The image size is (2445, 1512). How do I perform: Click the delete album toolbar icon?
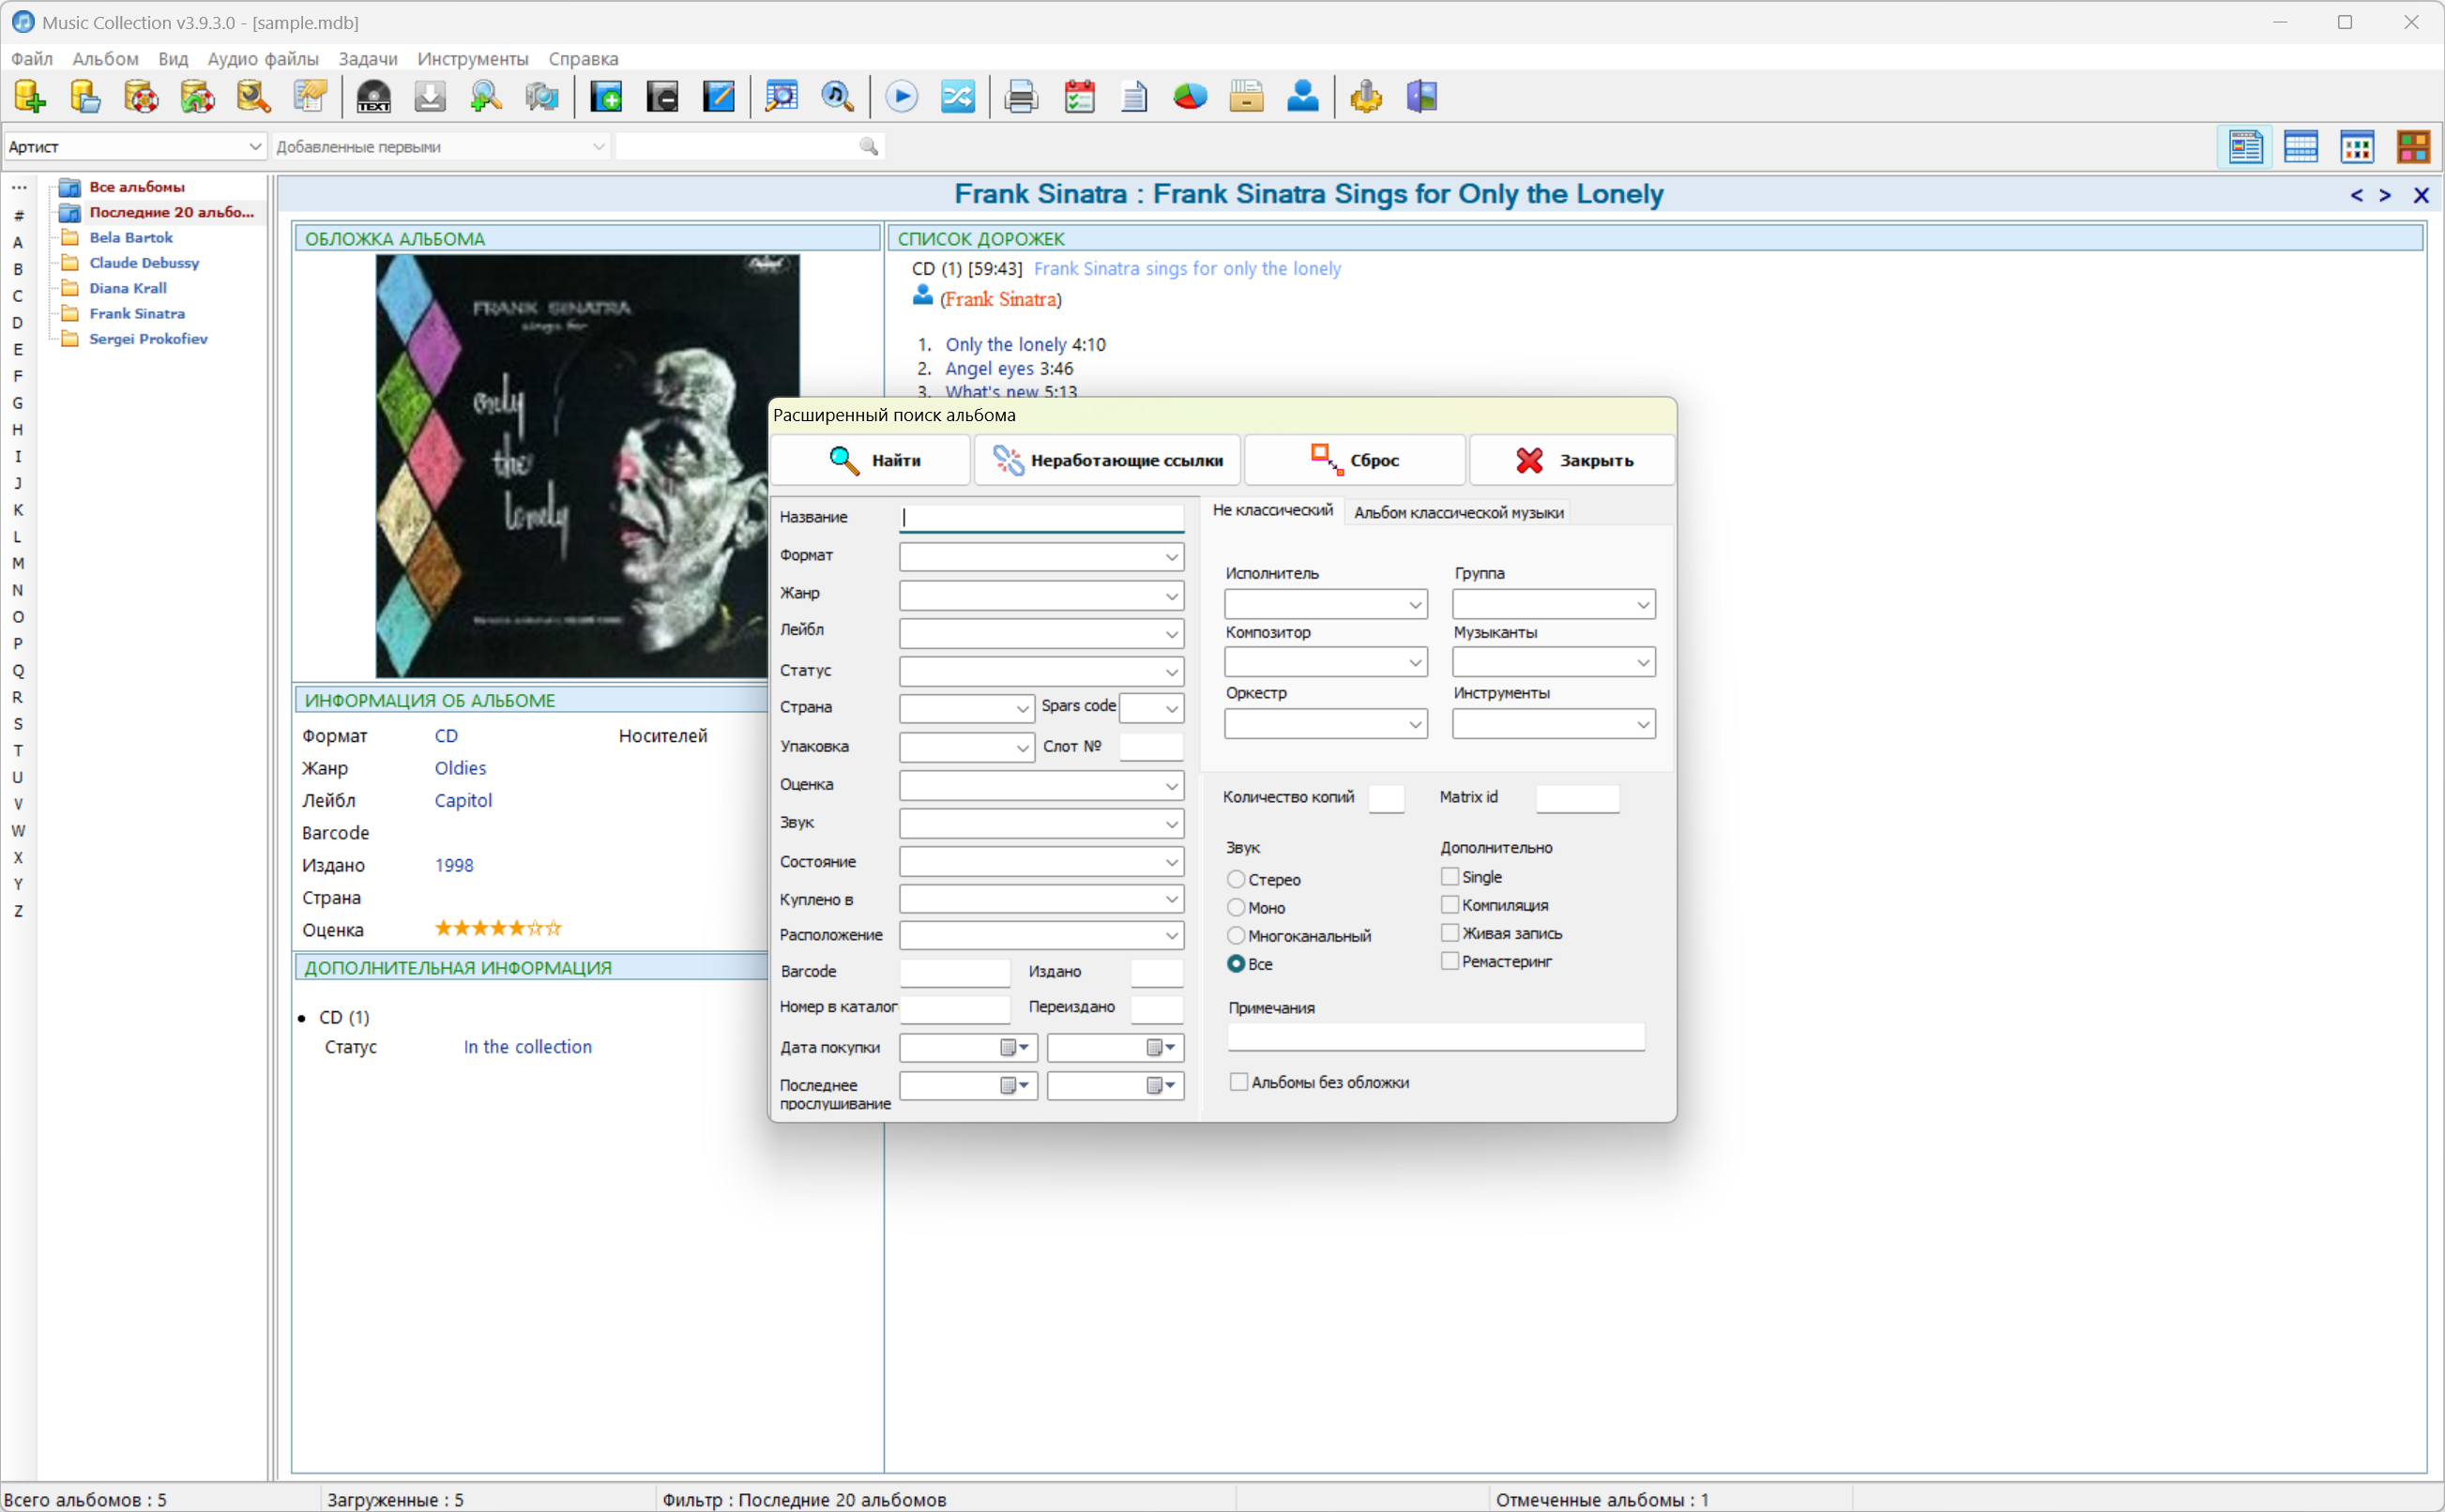point(662,97)
